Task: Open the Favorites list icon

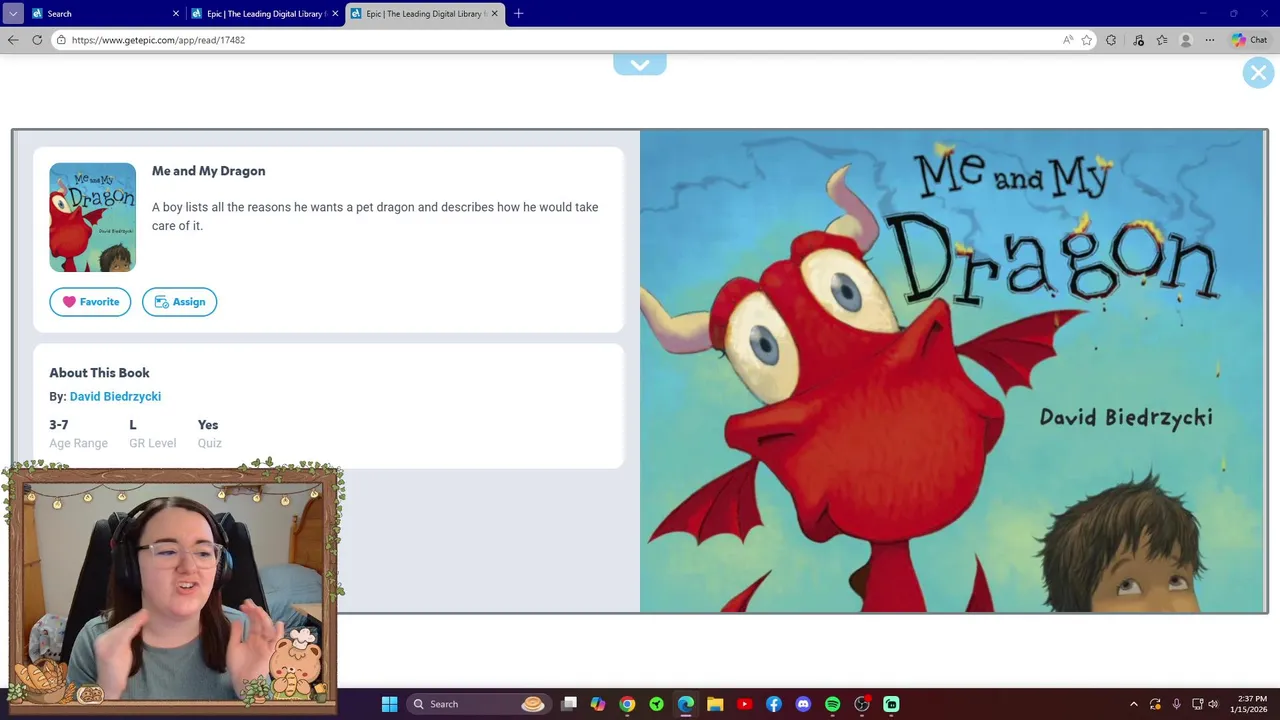Action: [1162, 40]
